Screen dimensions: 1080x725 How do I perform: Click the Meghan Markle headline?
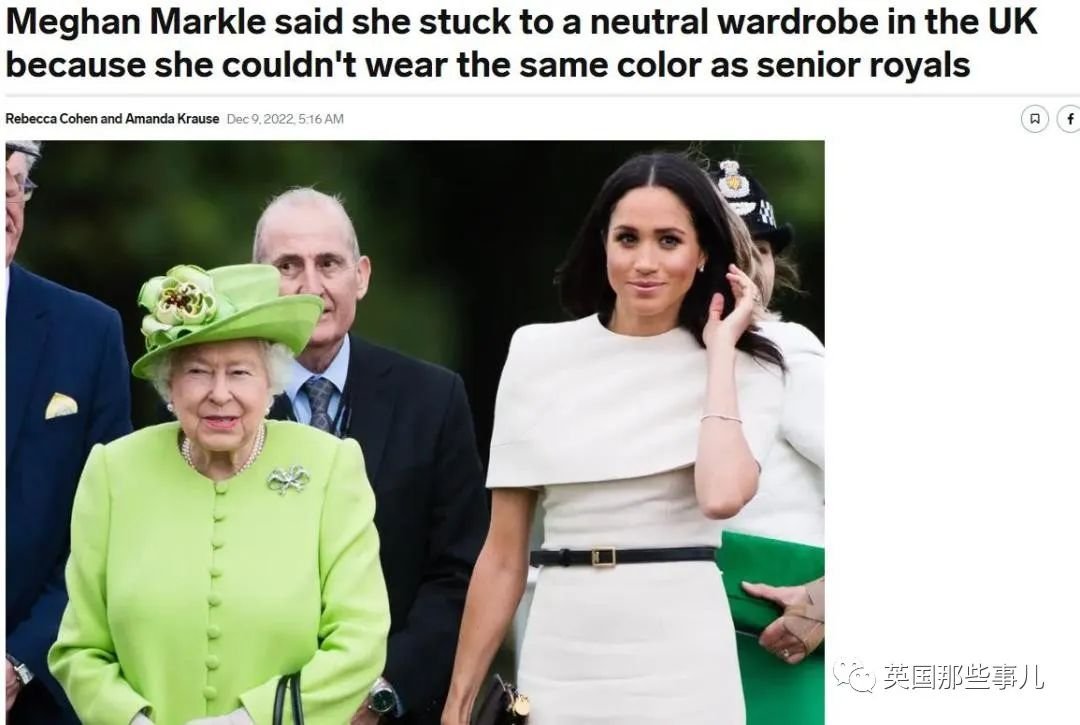(521, 43)
